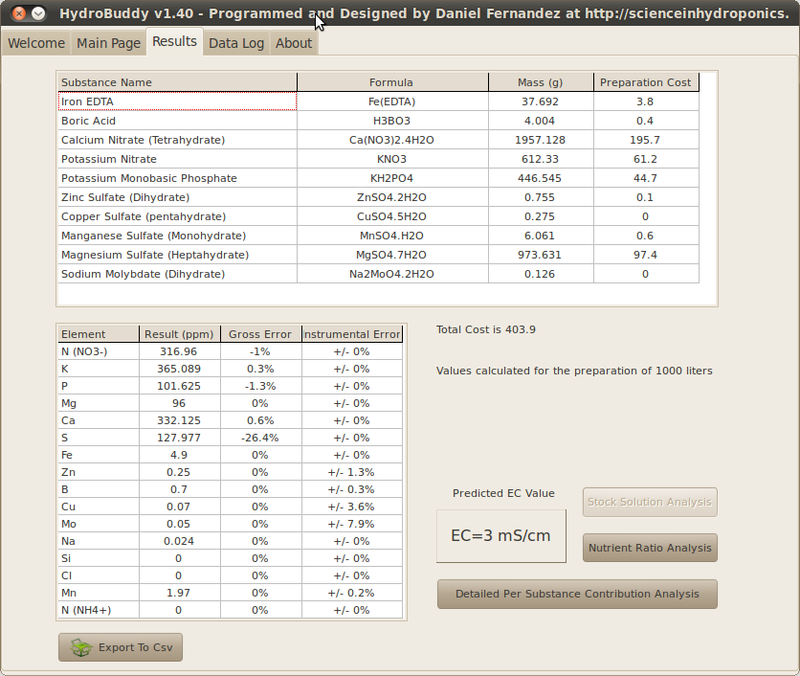
Task: Select the Potassium Nitrate name cell
Action: [178, 159]
